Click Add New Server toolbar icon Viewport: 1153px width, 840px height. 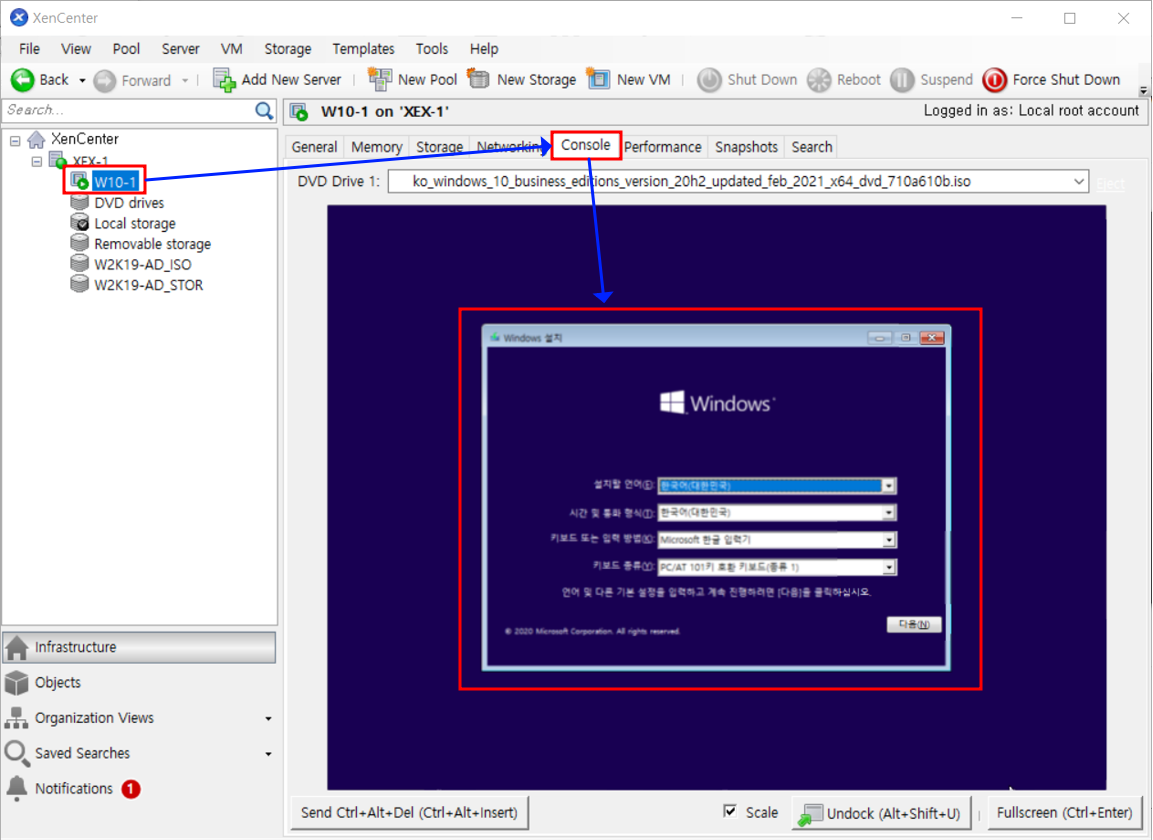pos(224,79)
